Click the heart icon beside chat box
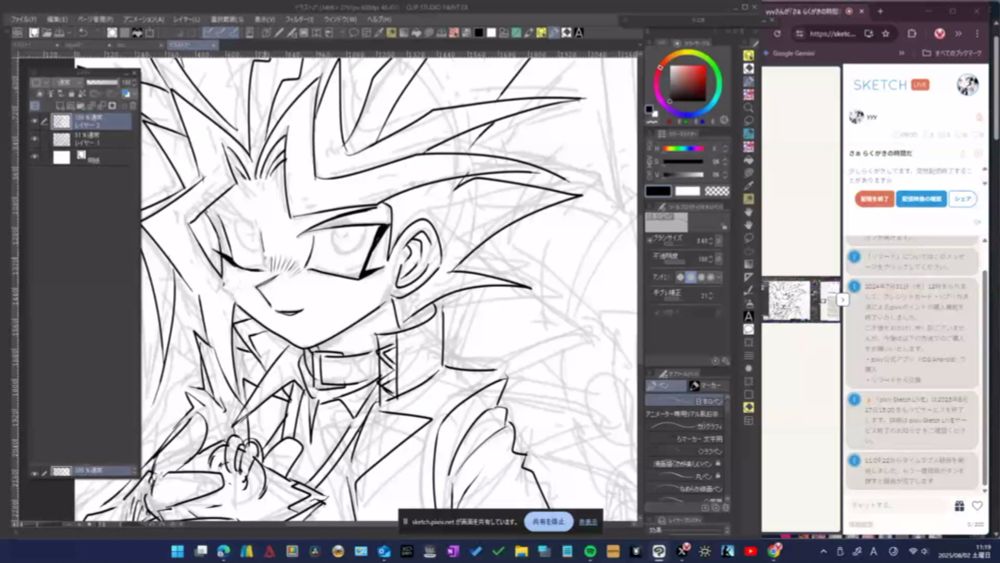This screenshot has height=563, width=1000. 977,506
